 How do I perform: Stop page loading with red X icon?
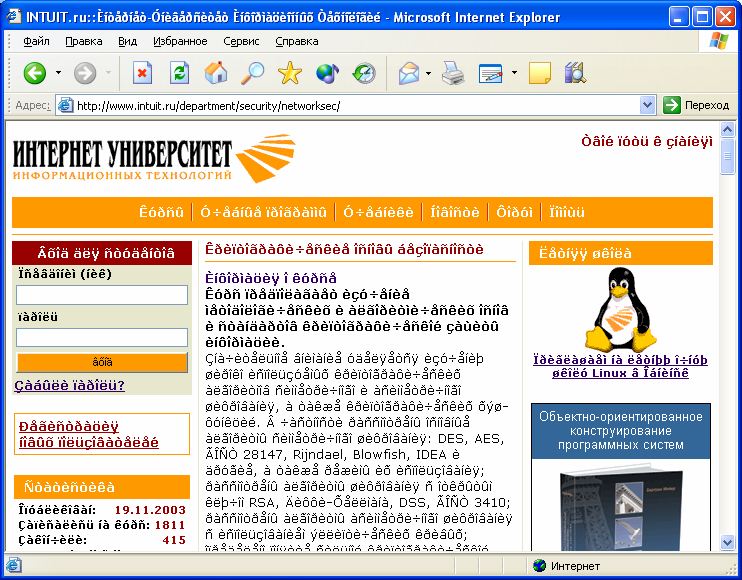tap(142, 73)
